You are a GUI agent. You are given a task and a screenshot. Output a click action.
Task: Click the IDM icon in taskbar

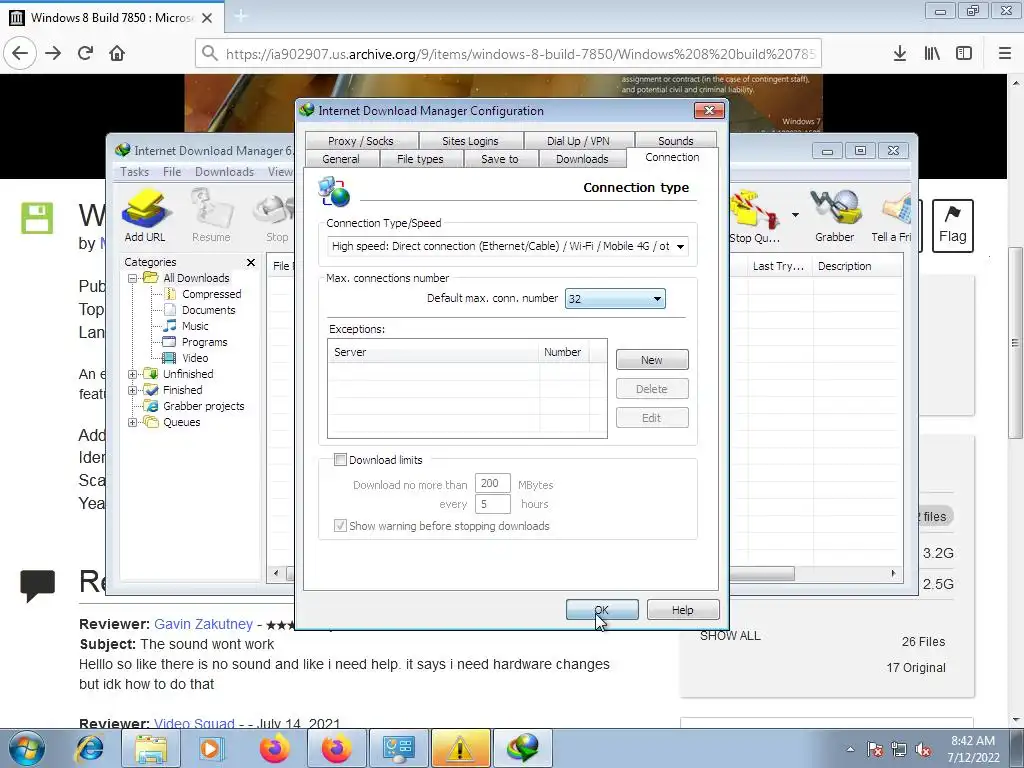tap(522, 748)
